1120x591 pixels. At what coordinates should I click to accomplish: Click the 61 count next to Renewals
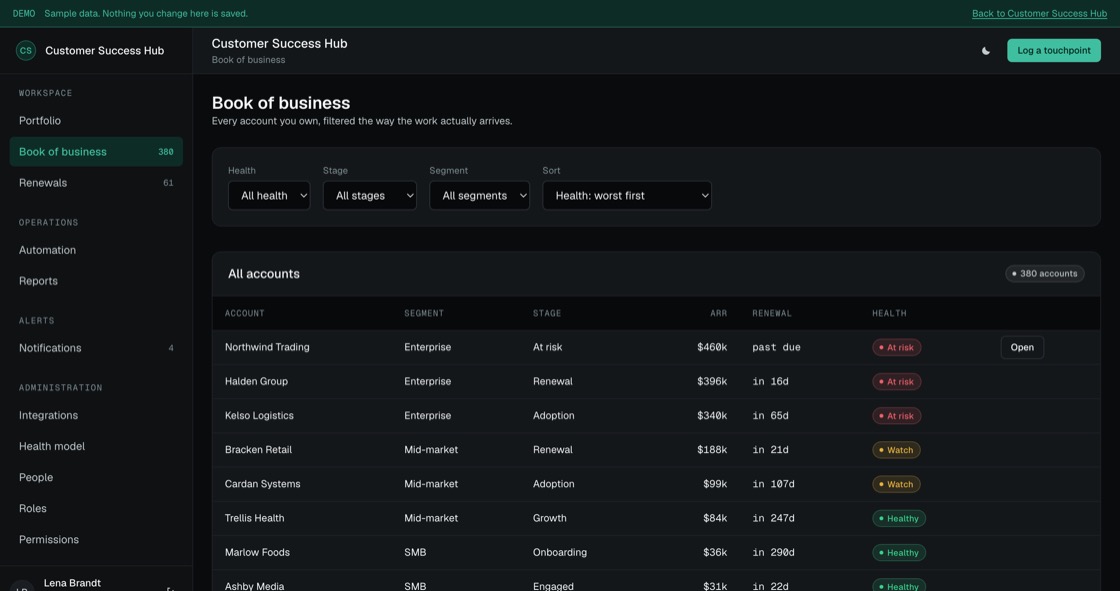[x=168, y=183]
